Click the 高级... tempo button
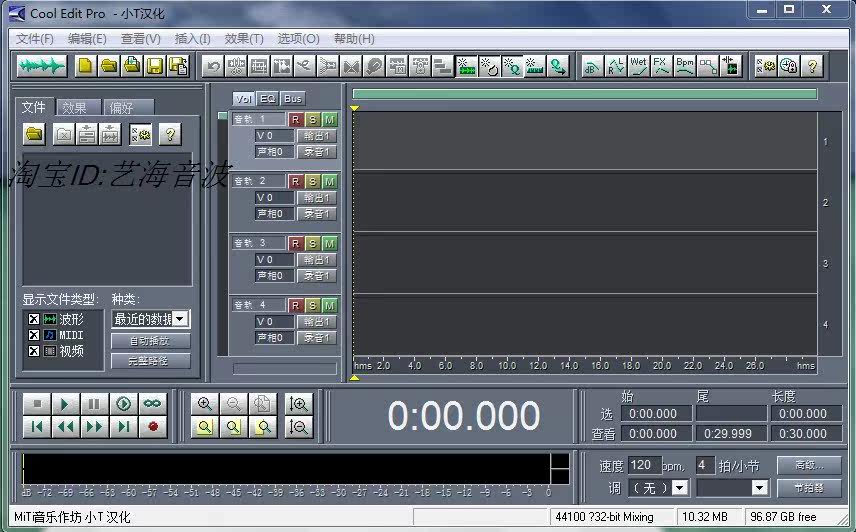This screenshot has height=532, width=856. [809, 465]
